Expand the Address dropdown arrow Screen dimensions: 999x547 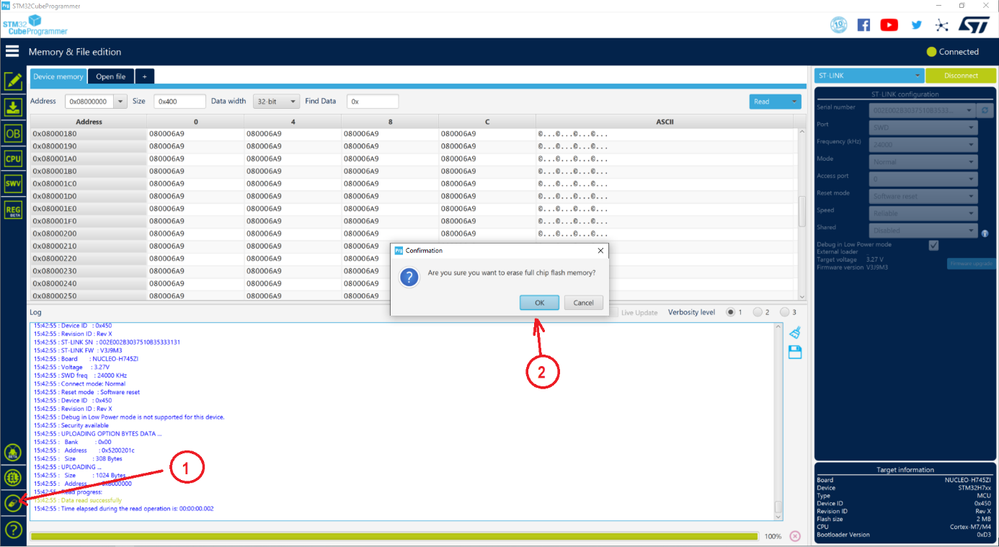point(120,101)
